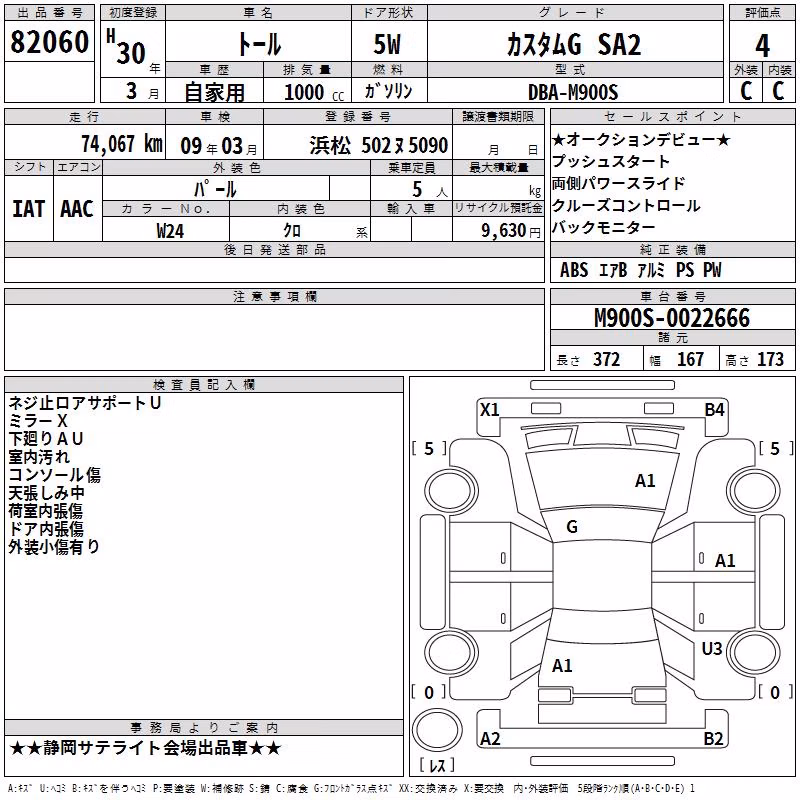This screenshot has height=800, width=800.
Task: Click the 静岡サテライト会場出品車 notice
Action: click(145, 748)
